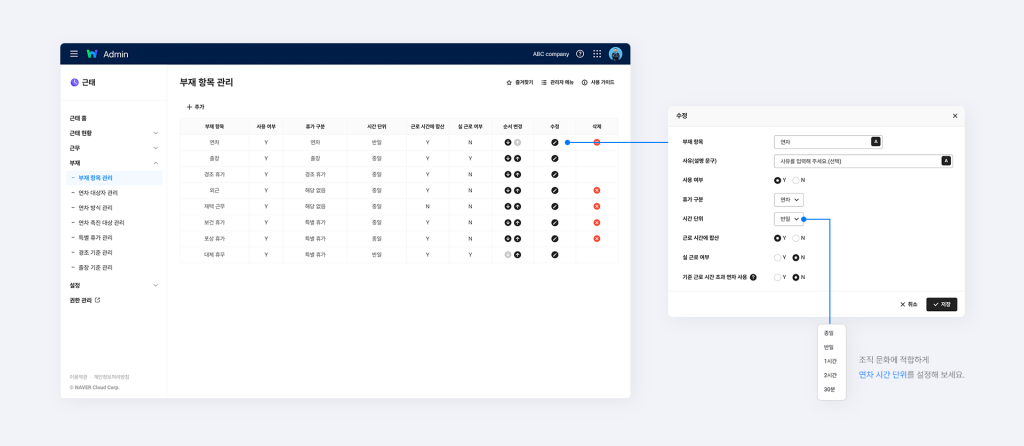Image resolution: width=1024 pixels, height=446 pixels.
Task: Open the 시간 단위 dropdown showing 반일
Action: click(789, 219)
